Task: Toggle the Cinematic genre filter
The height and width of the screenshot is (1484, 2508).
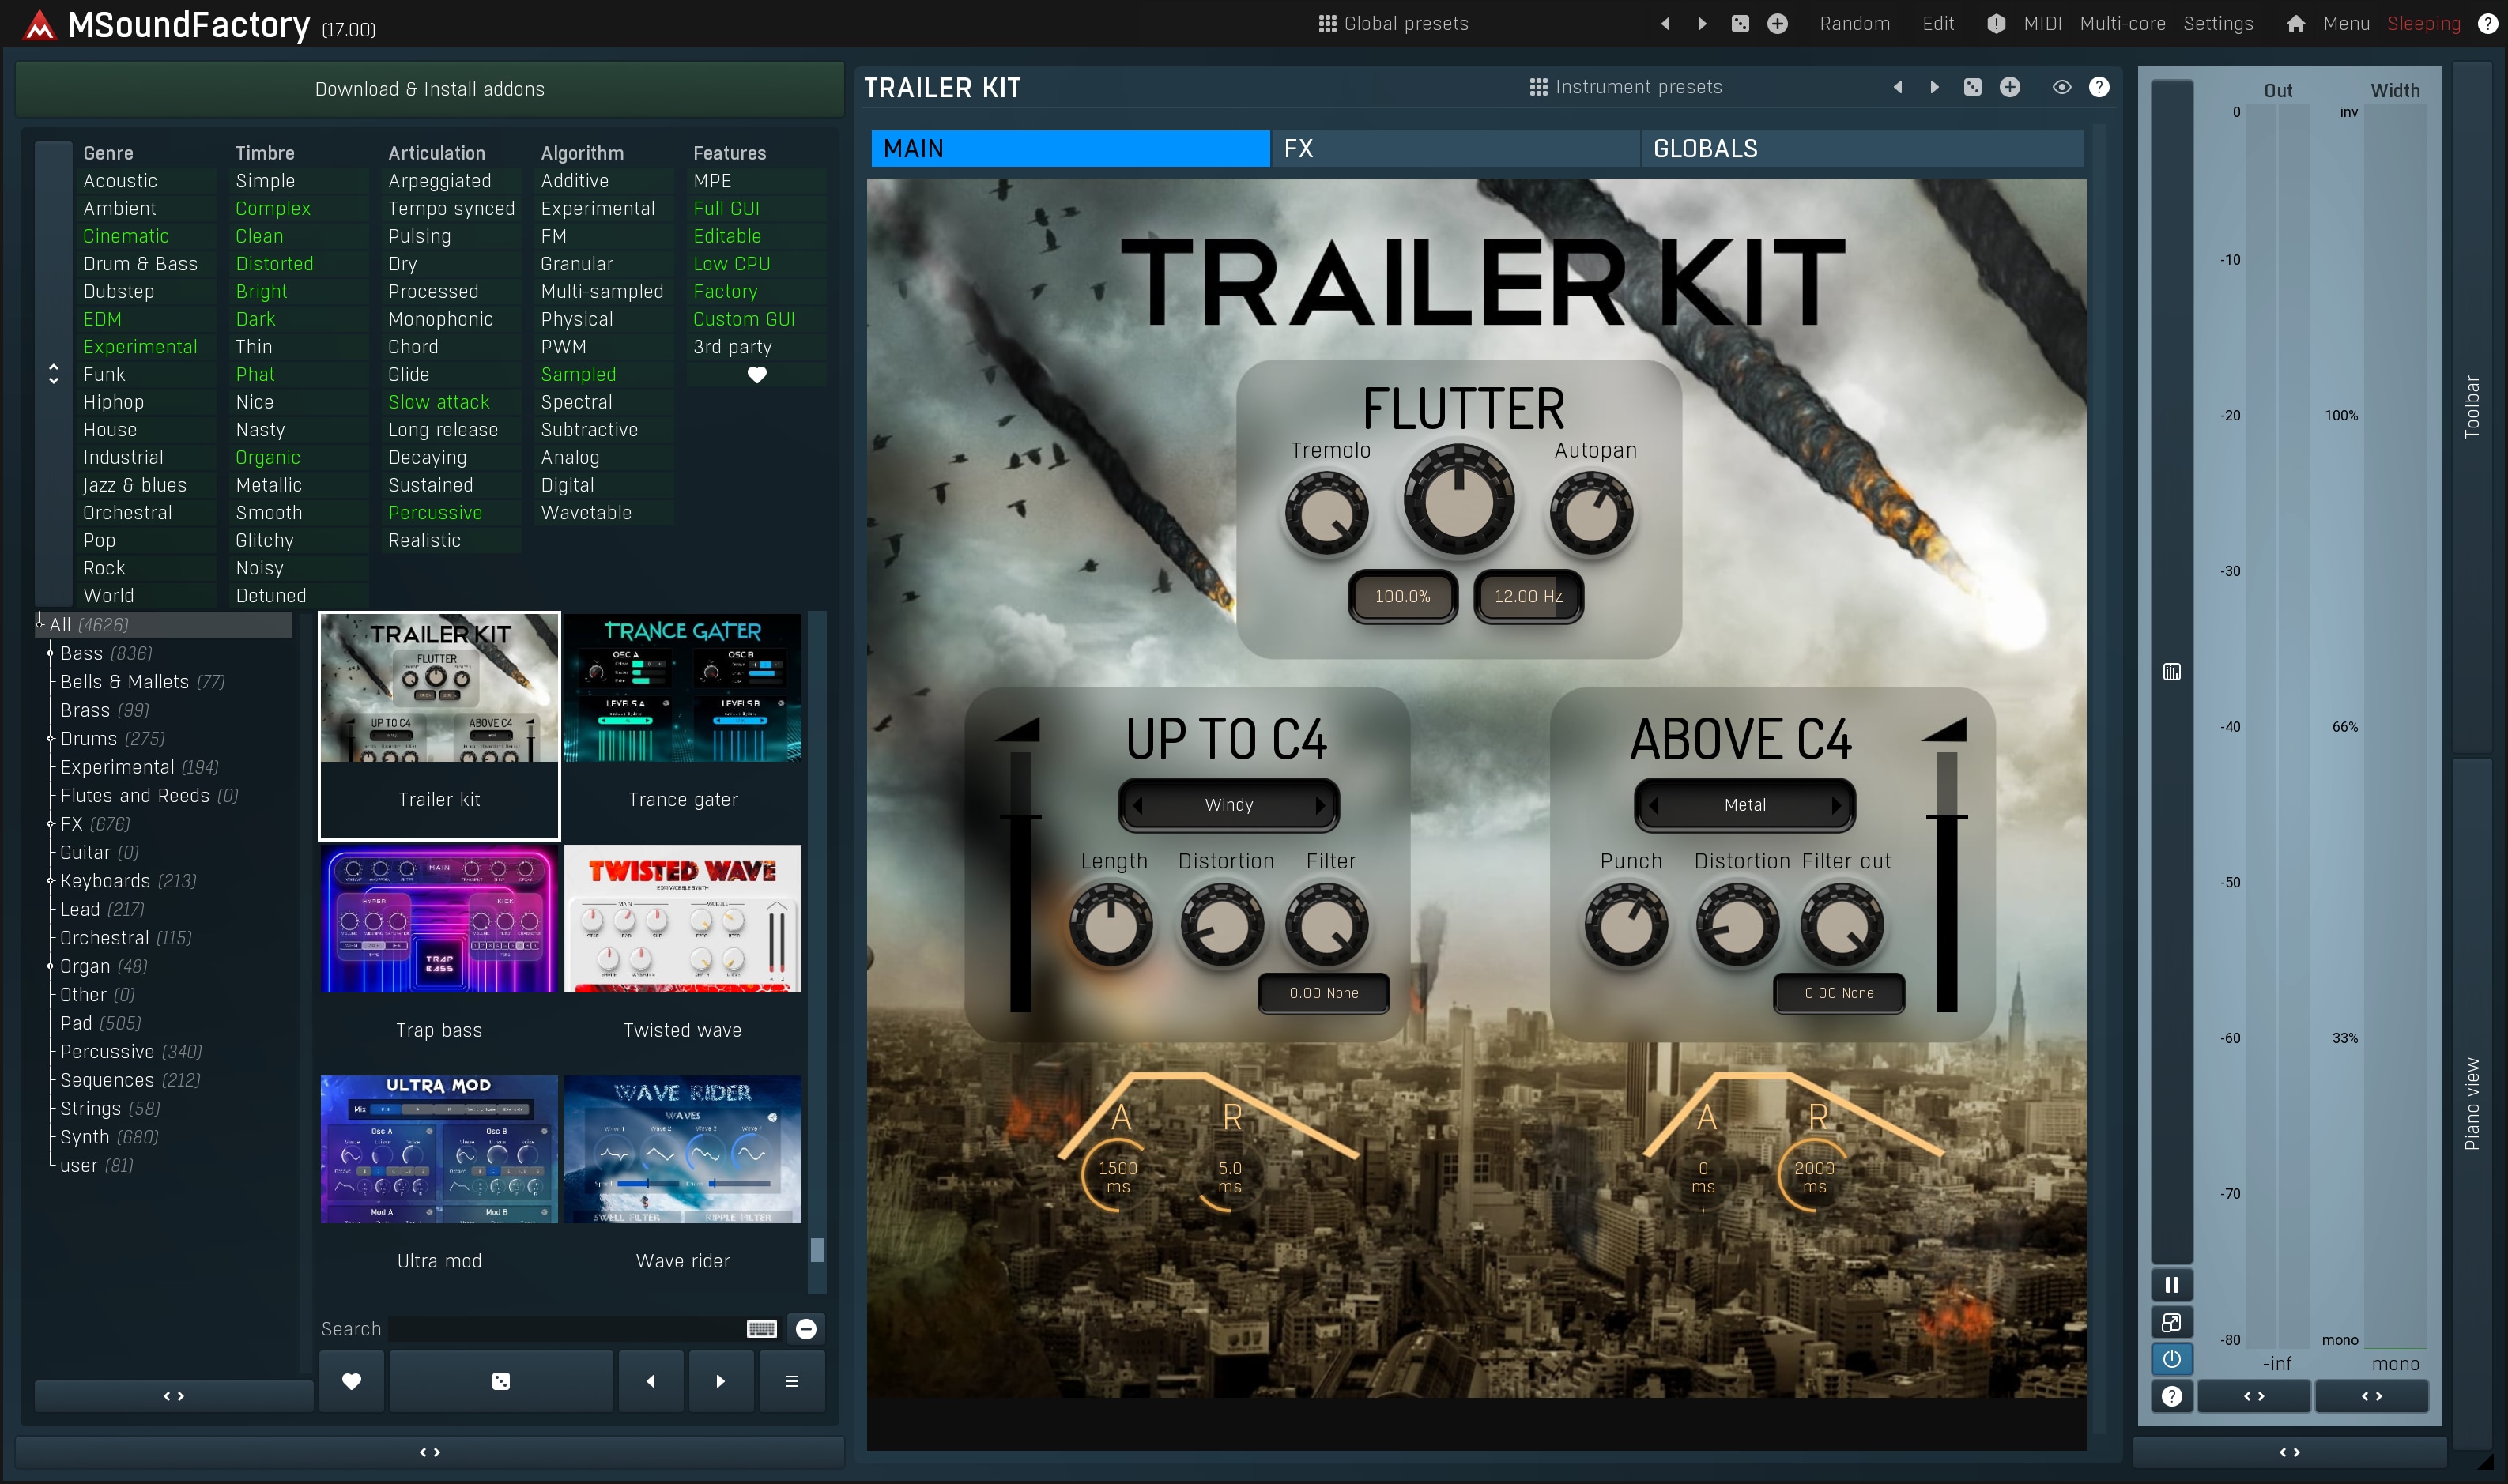Action: coord(126,236)
